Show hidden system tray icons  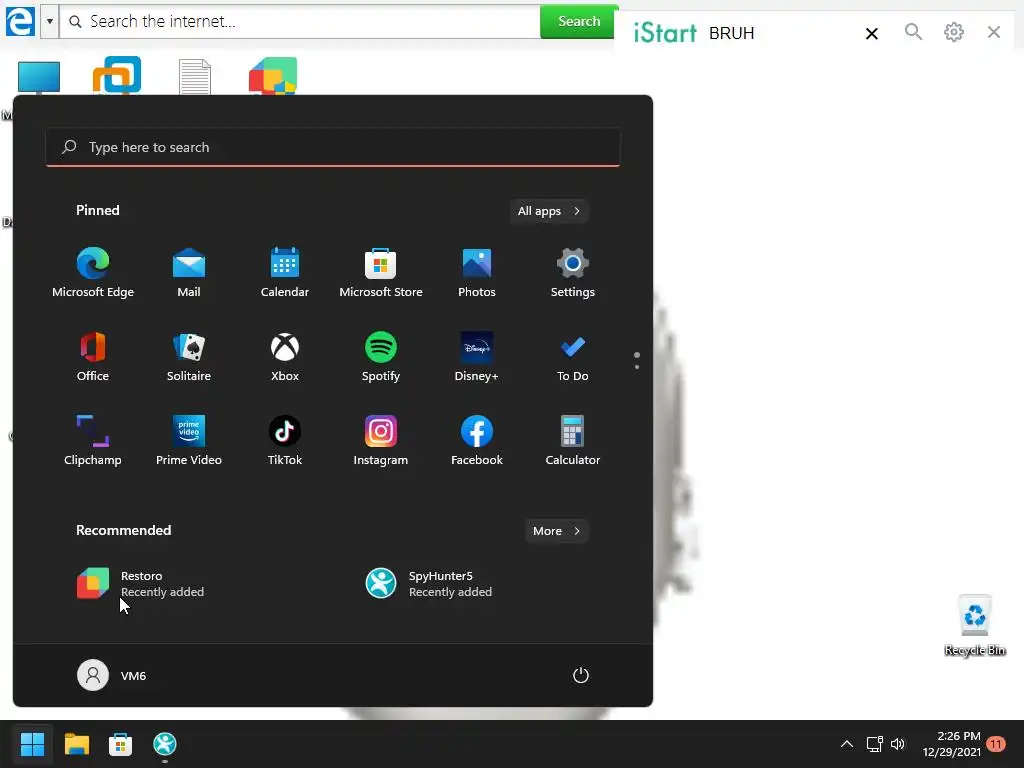click(846, 744)
